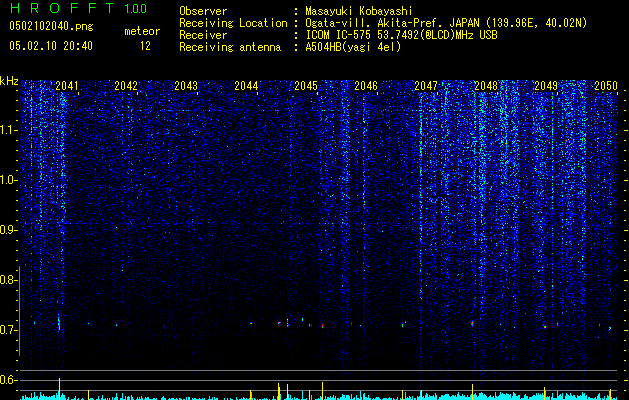
Task: Click the 'Observer' field label
Action: (x=203, y=11)
